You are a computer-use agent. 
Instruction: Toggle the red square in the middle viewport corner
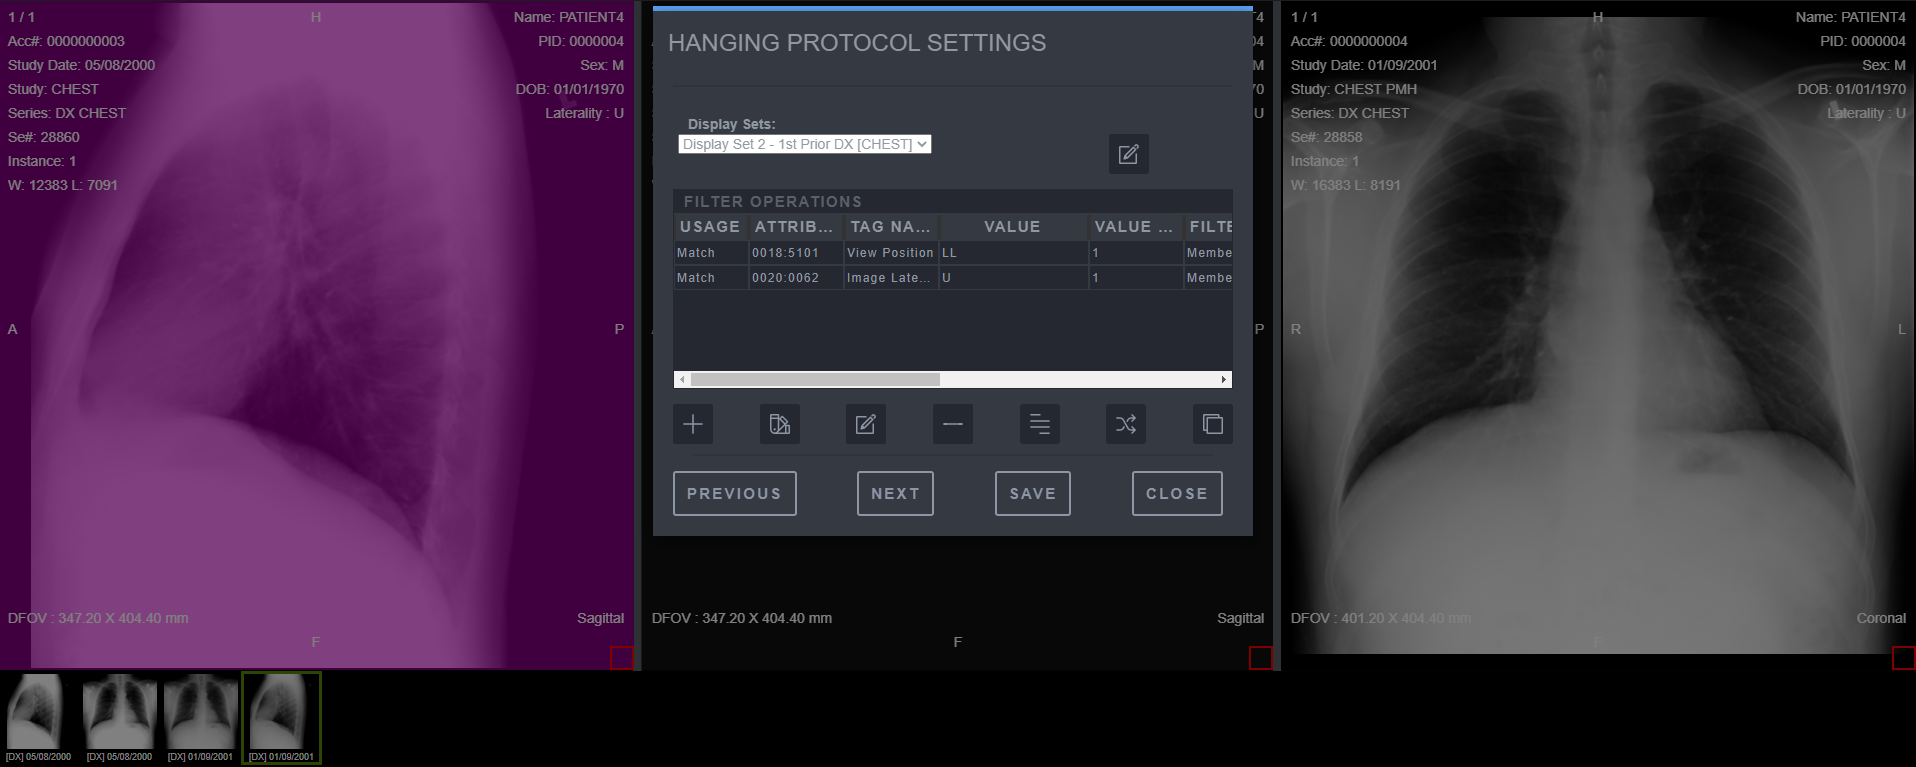[1260, 657]
